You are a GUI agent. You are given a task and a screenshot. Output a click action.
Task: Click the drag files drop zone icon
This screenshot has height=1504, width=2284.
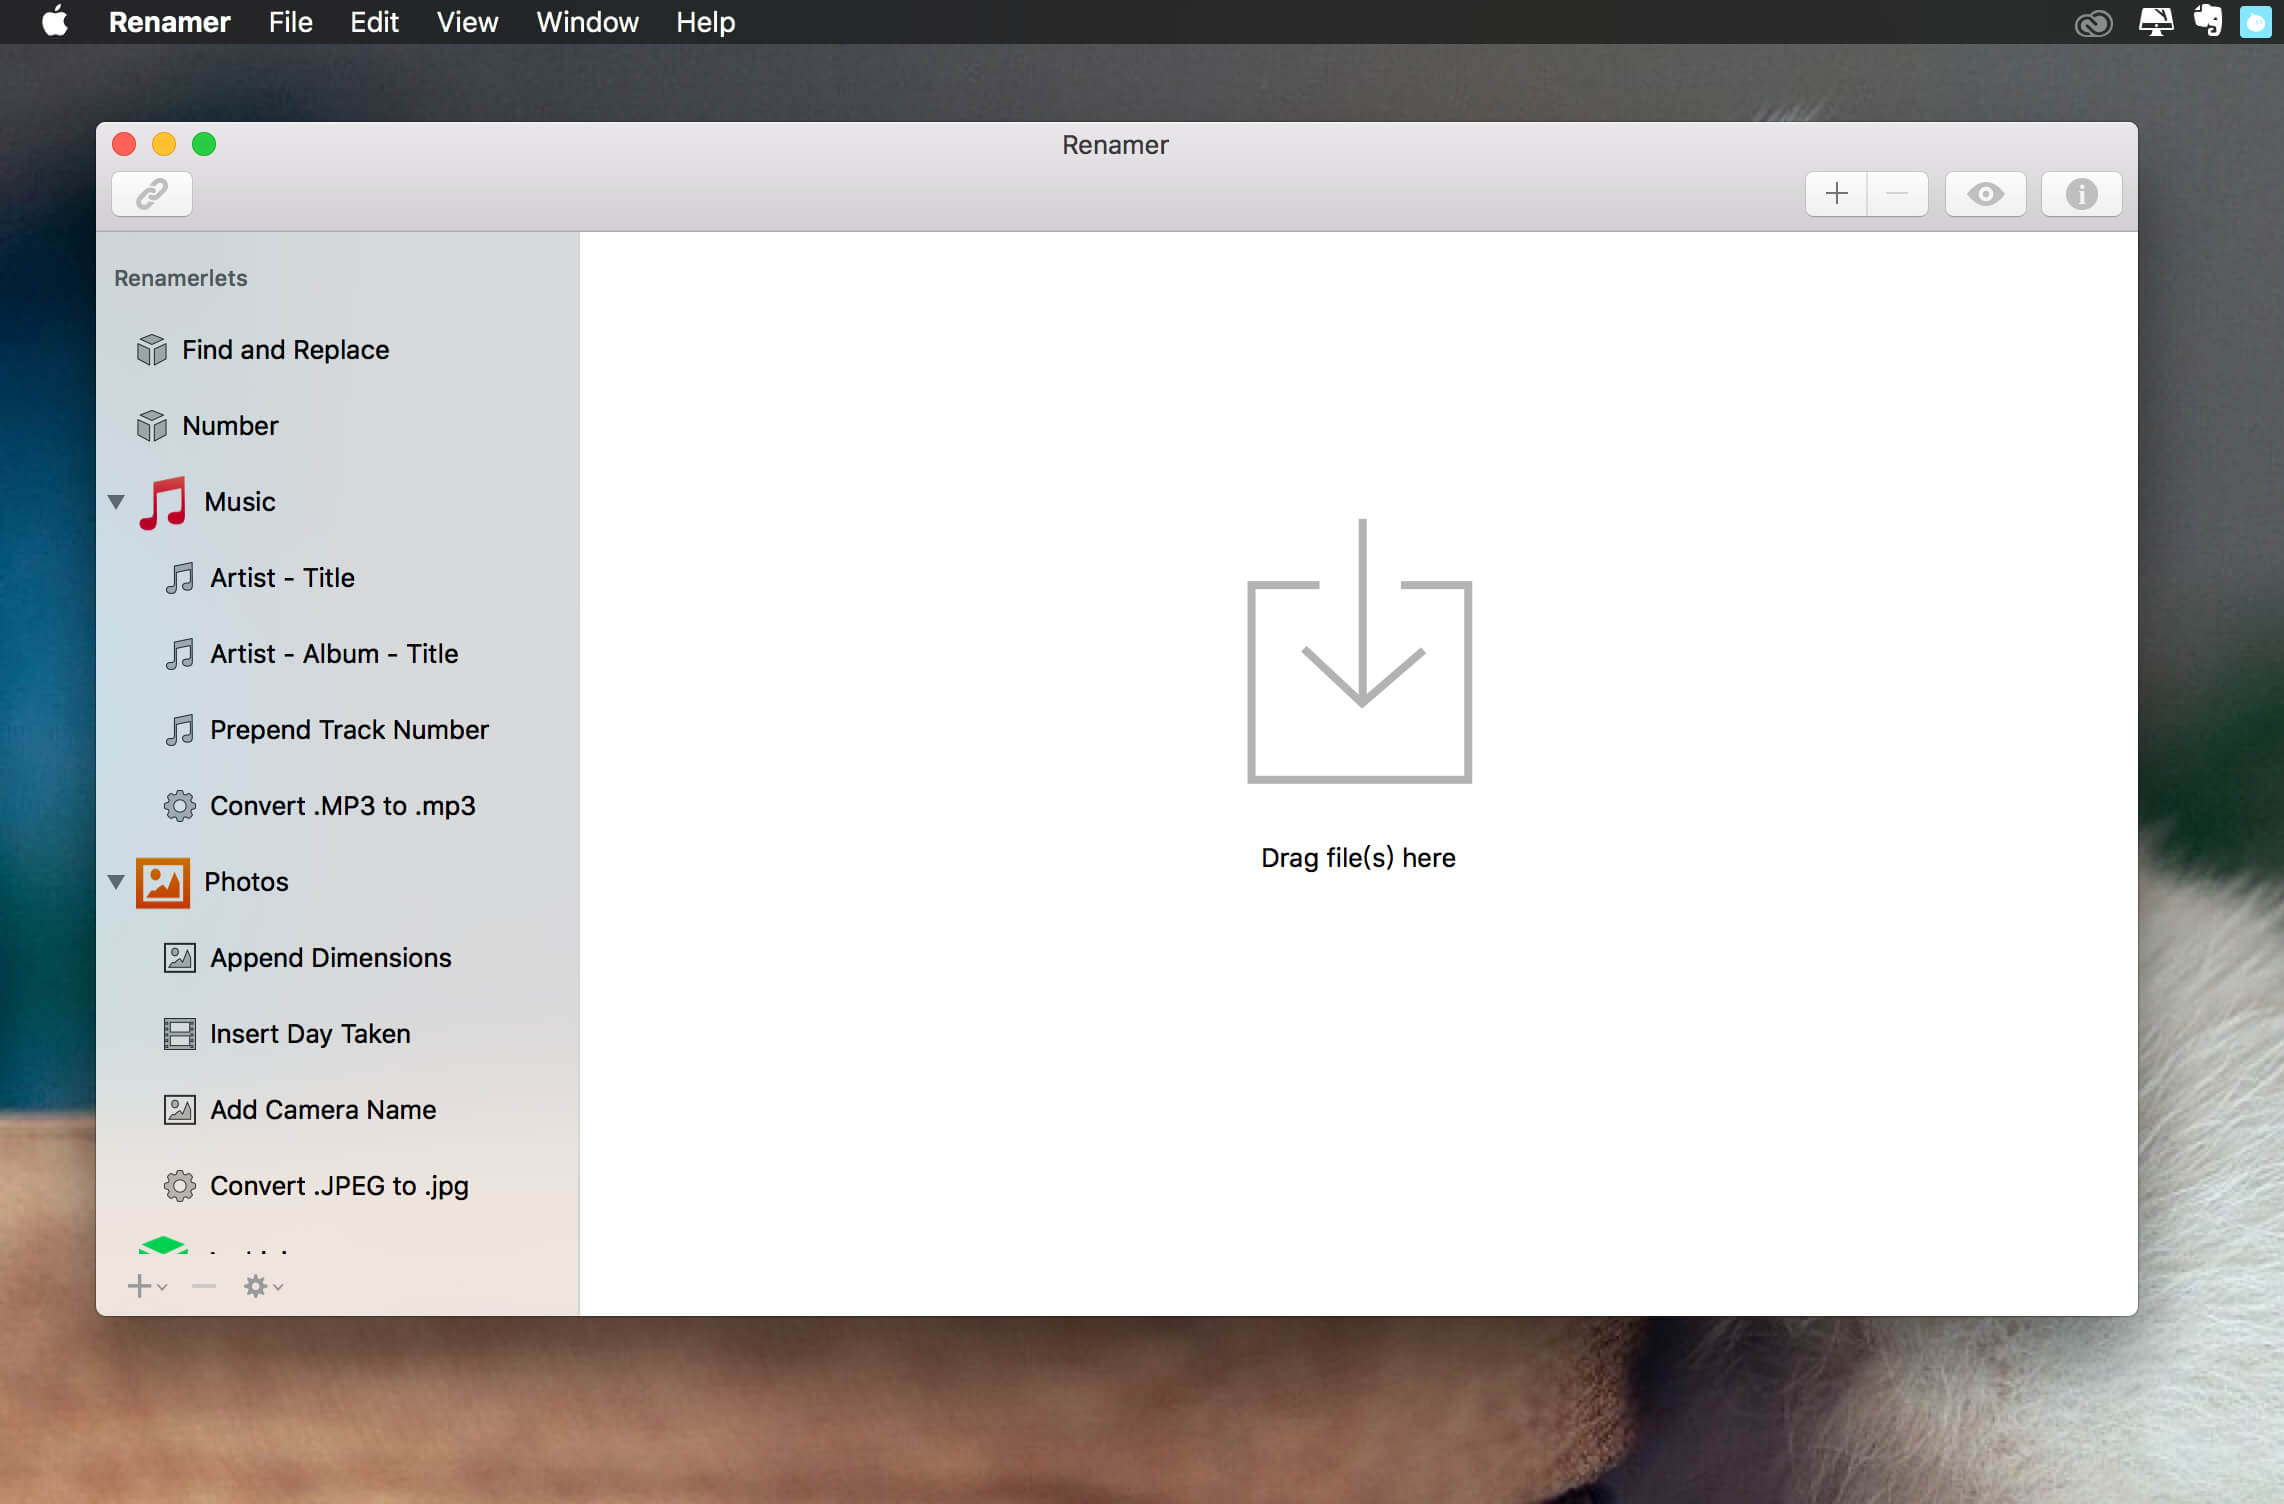(x=1359, y=650)
